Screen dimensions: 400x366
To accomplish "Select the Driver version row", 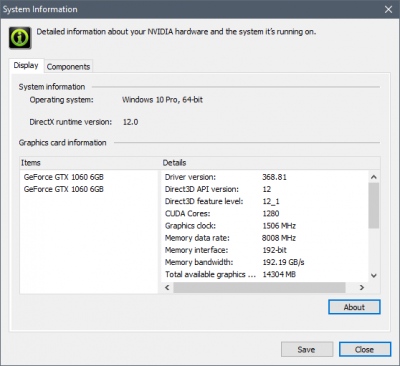I will [265, 177].
